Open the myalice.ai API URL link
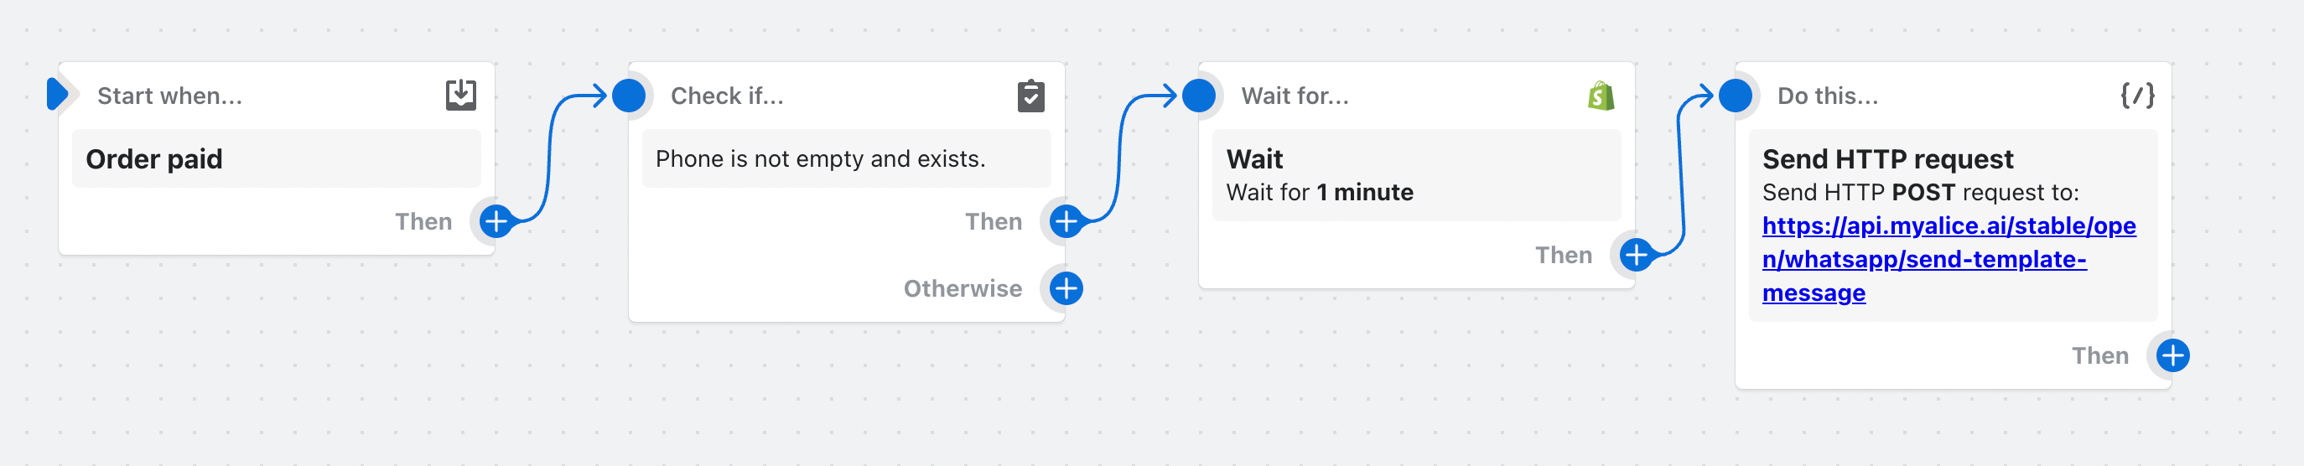This screenshot has height=466, width=2304. (1948, 259)
